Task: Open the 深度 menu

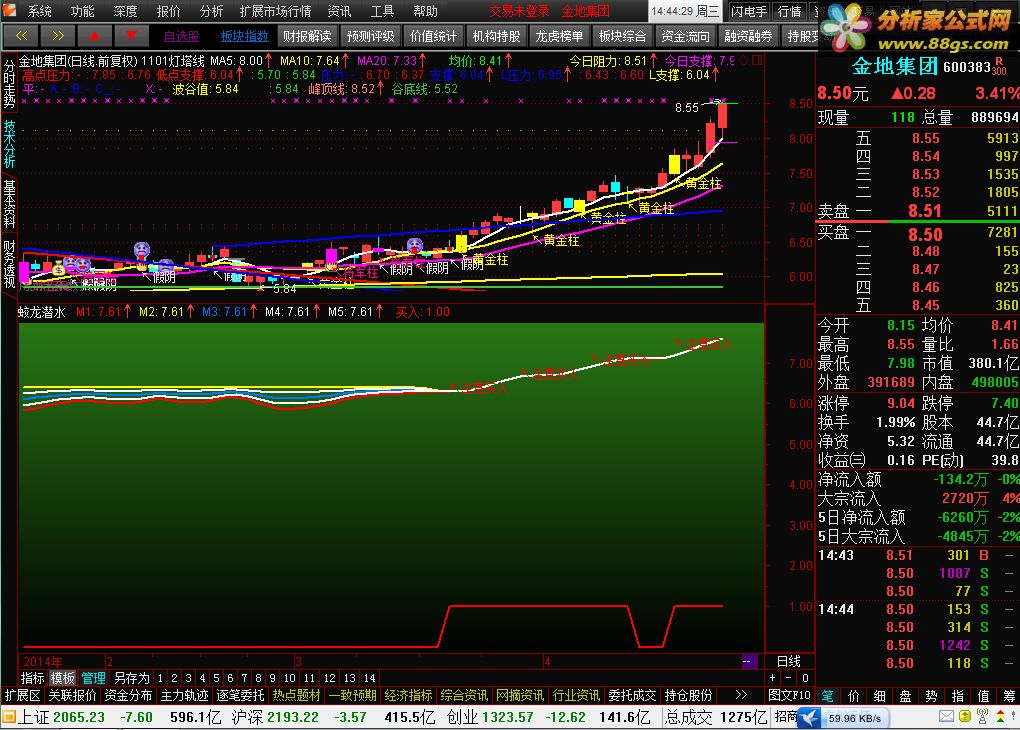Action: tap(126, 11)
